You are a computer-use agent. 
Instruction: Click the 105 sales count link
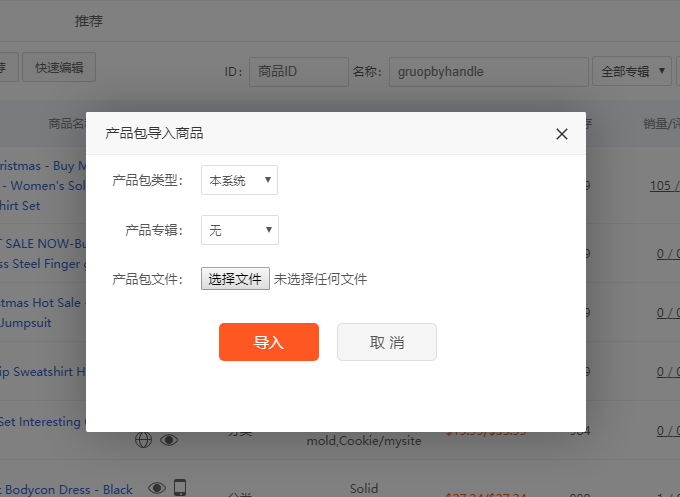pos(664,186)
